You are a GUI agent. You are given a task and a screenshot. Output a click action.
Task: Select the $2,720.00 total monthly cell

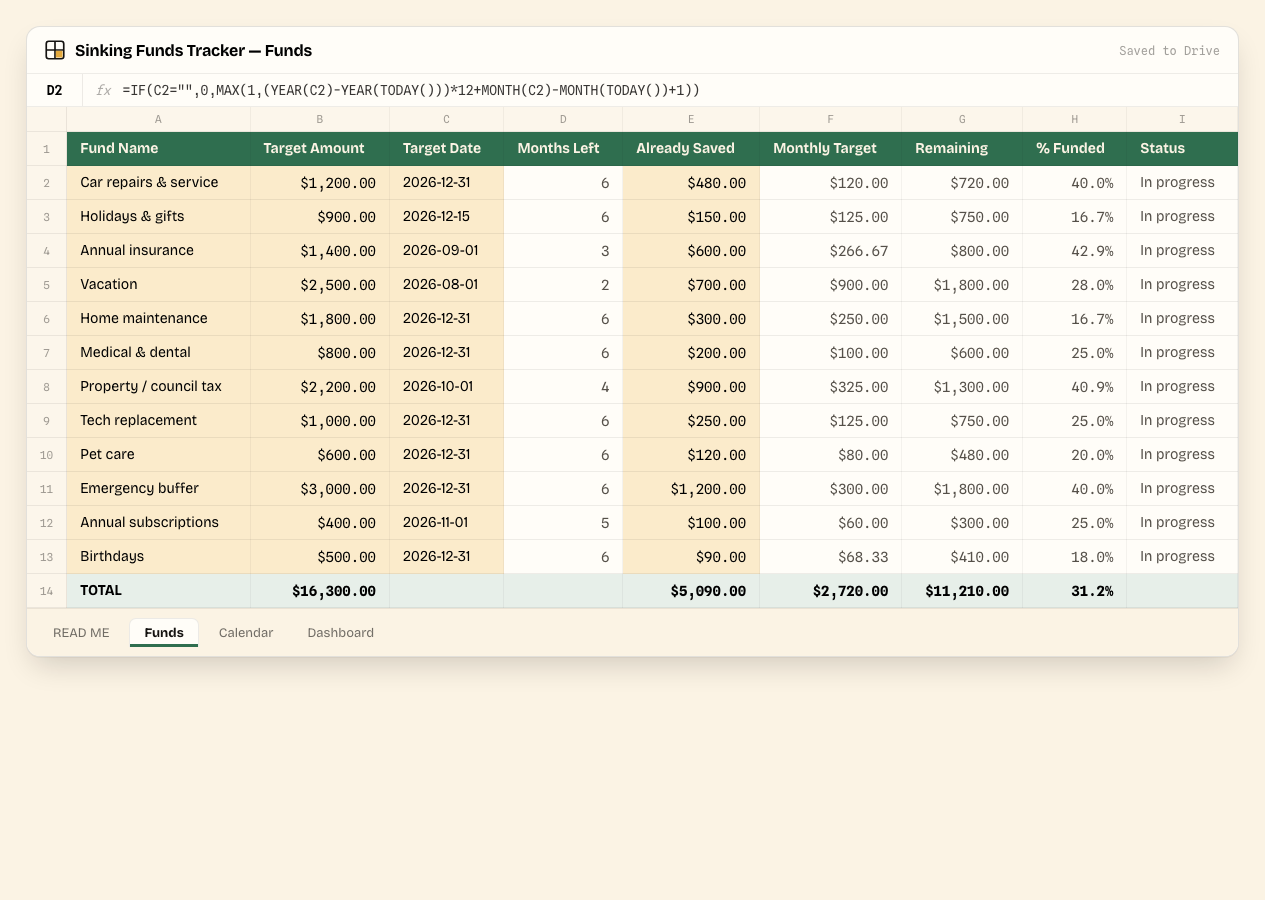click(831, 591)
